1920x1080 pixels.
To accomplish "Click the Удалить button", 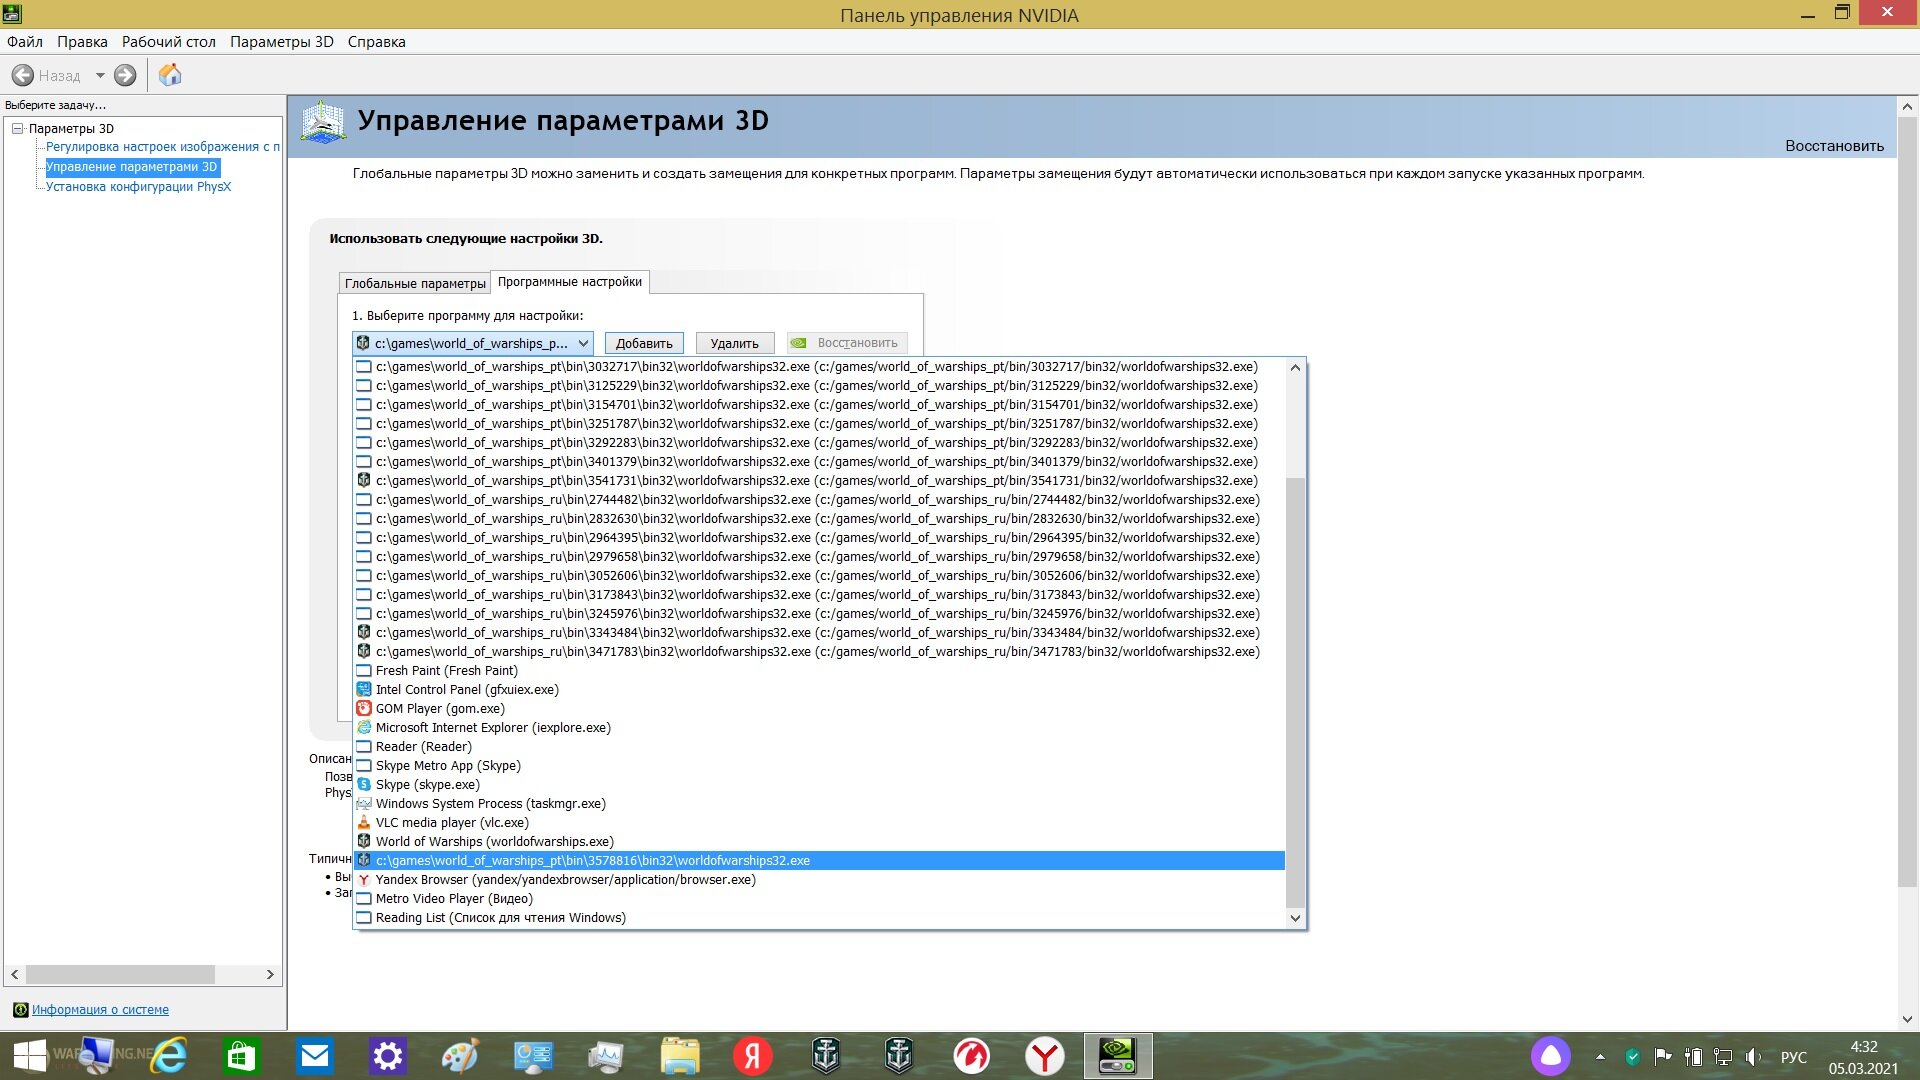I will [735, 343].
